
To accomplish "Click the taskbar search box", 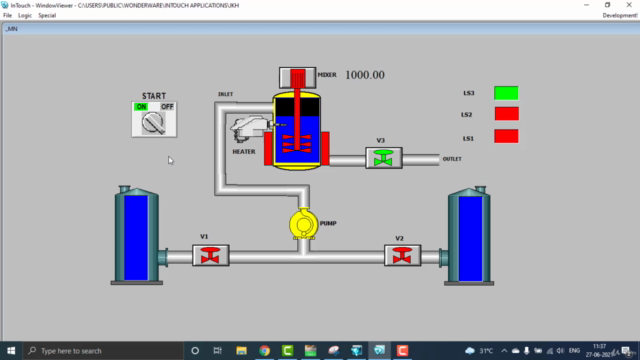I will (x=103, y=351).
